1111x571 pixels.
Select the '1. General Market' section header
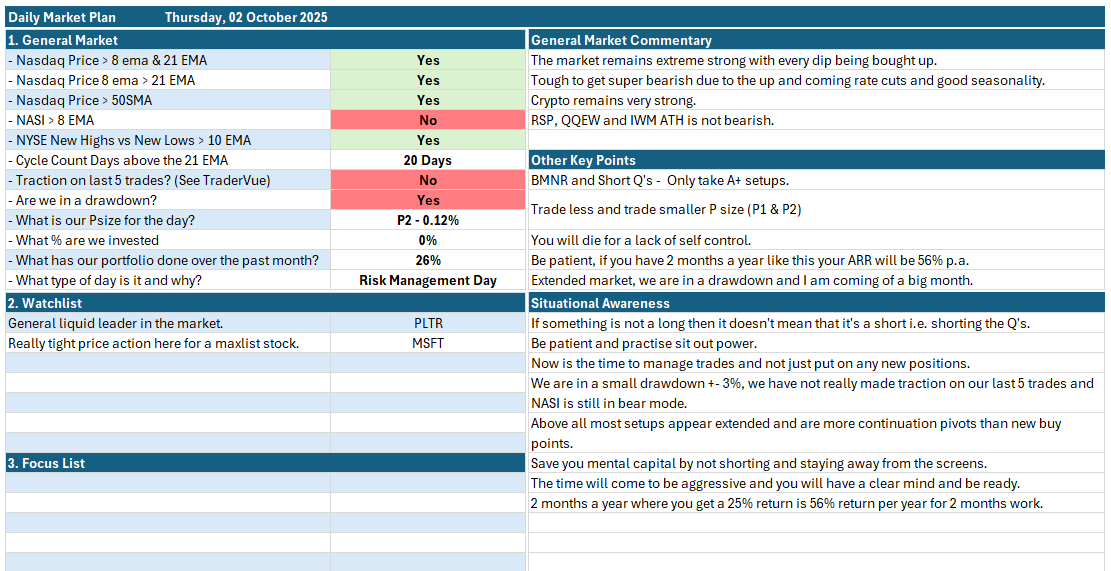265,40
